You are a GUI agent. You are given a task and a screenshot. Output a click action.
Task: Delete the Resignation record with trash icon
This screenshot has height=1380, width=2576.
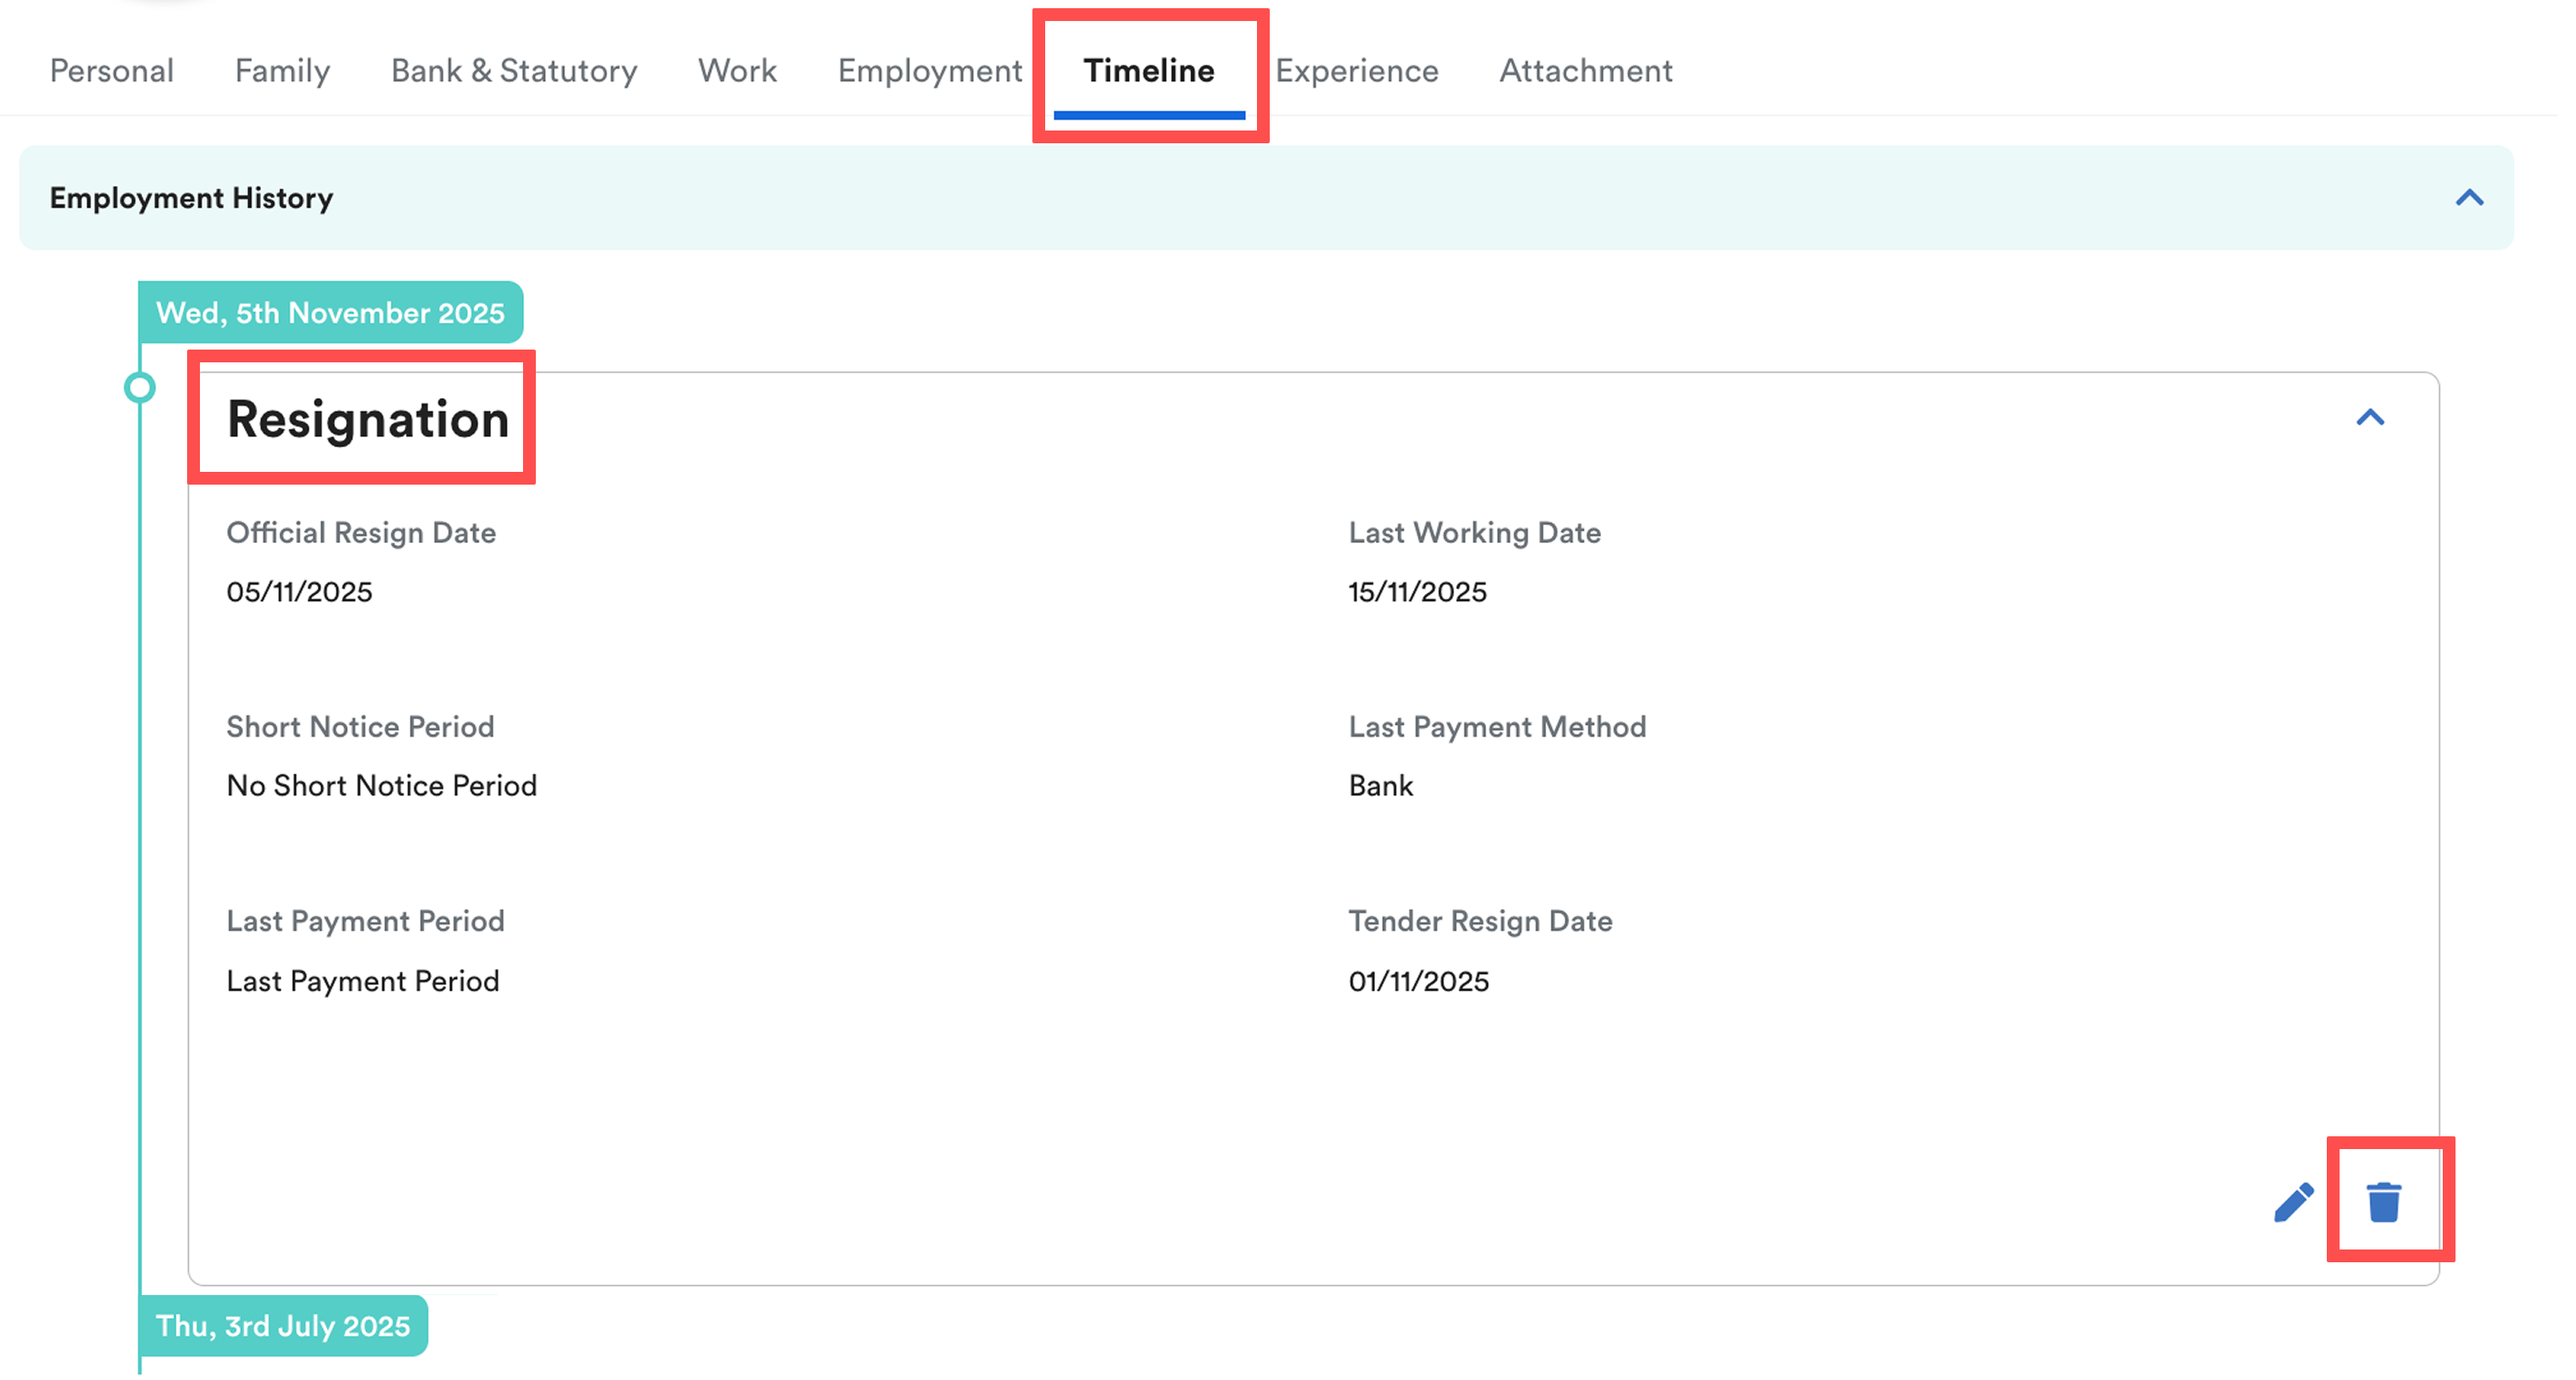tap(2383, 1201)
